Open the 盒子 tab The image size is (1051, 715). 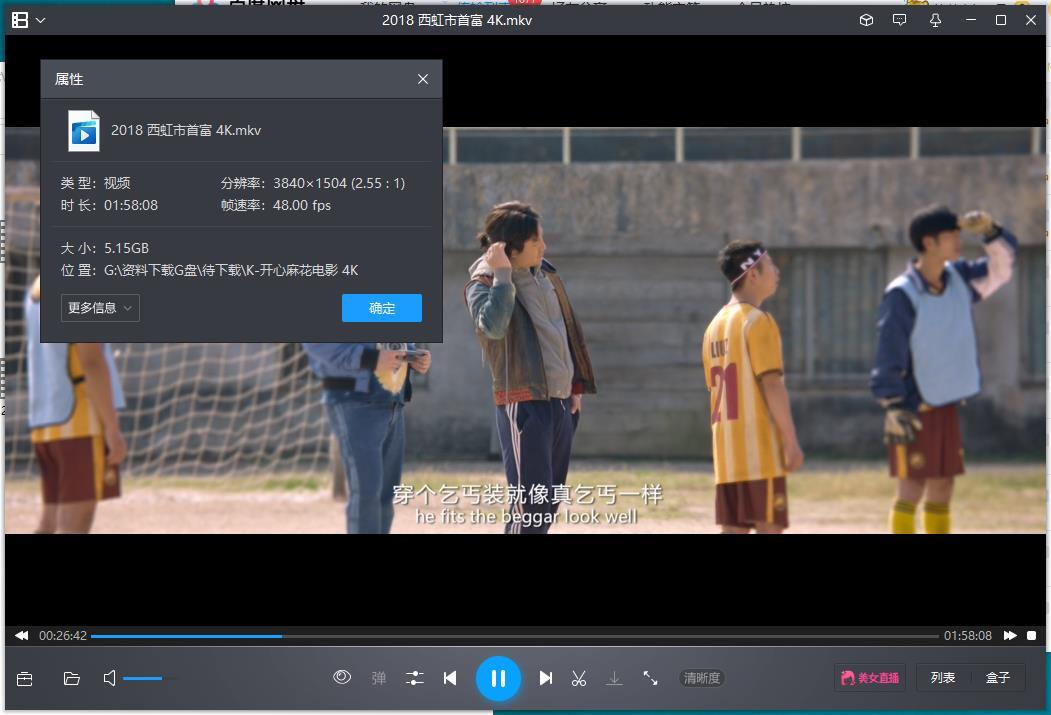998,678
